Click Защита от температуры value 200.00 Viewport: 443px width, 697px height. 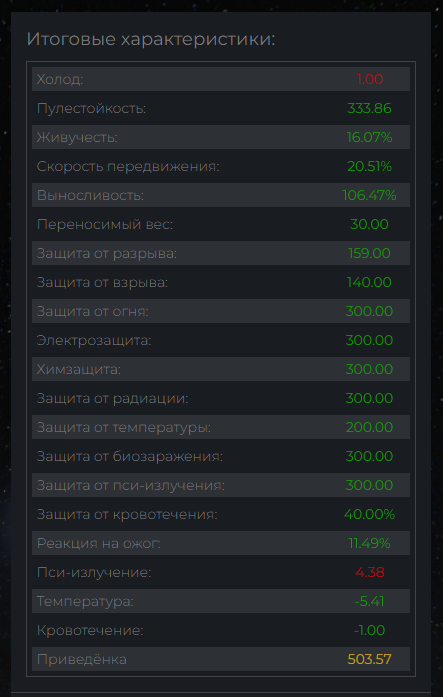point(369,427)
